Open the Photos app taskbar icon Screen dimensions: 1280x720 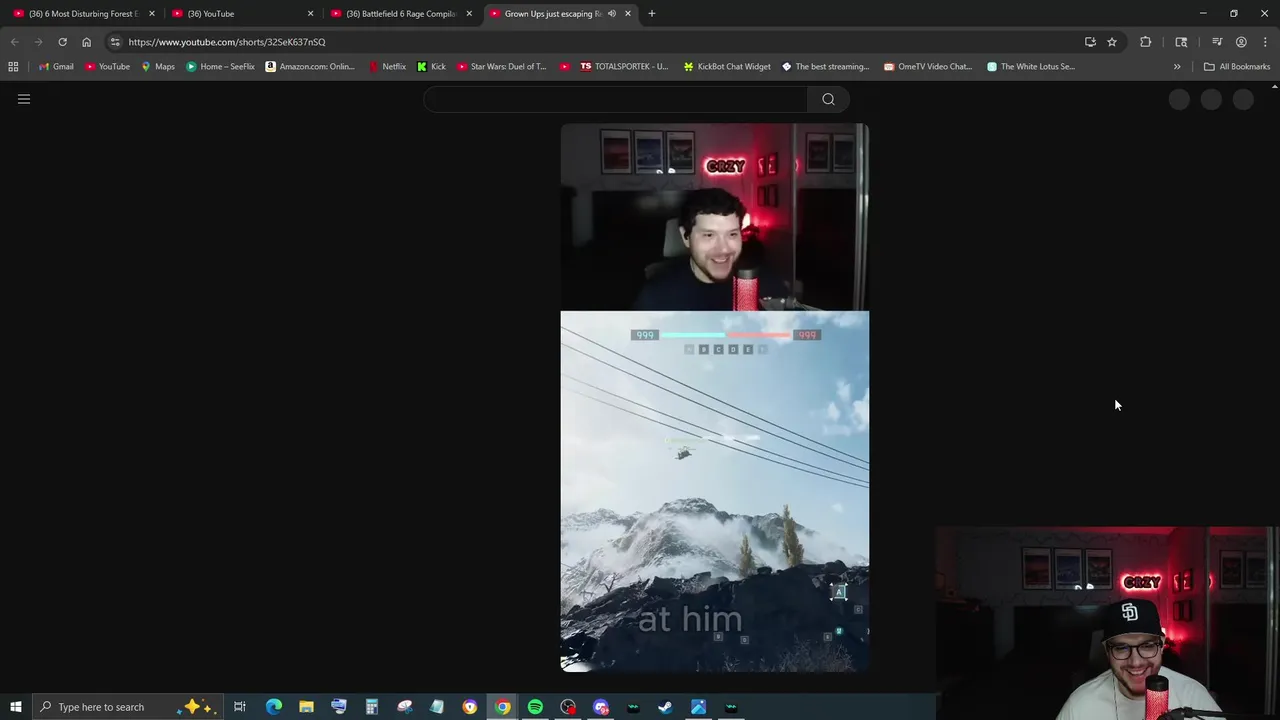pyautogui.click(x=698, y=707)
